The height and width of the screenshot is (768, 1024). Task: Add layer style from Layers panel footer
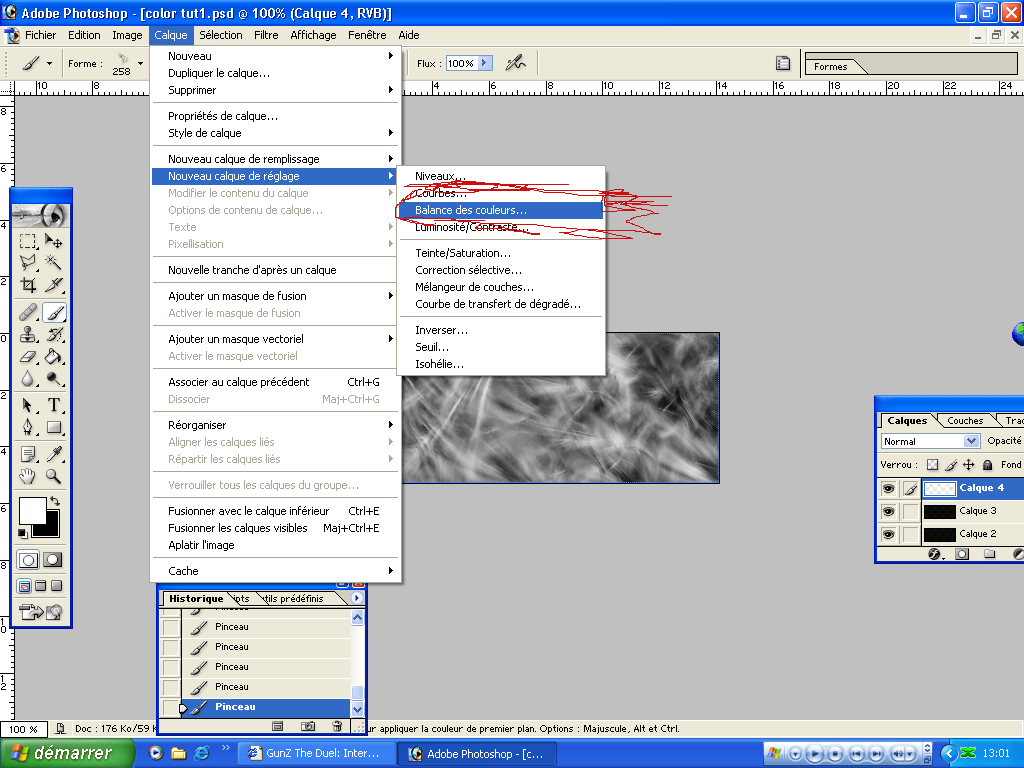tap(935, 554)
